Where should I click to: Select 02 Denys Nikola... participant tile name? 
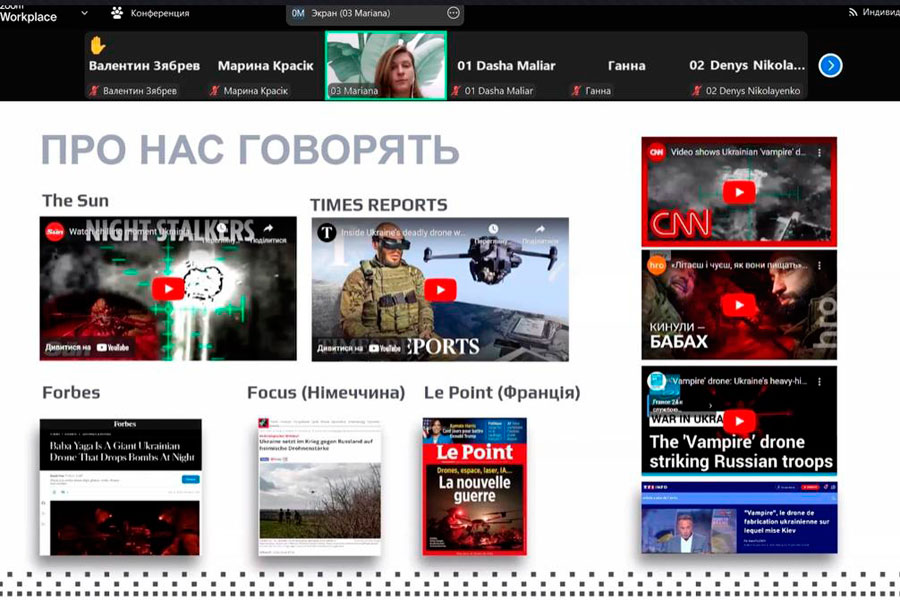coord(747,65)
